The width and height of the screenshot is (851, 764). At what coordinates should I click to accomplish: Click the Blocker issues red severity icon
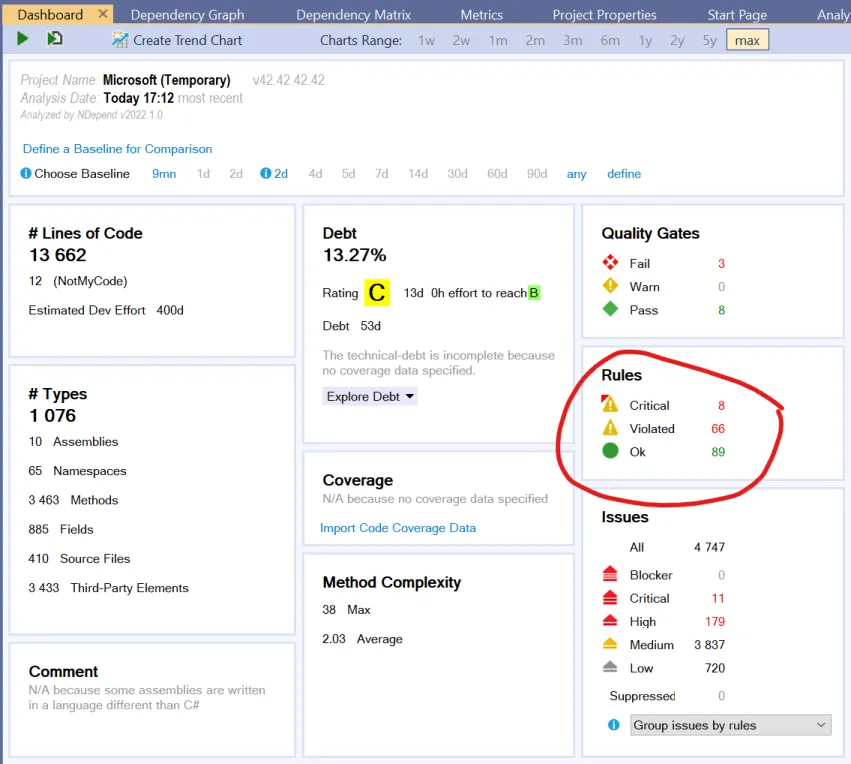612,574
